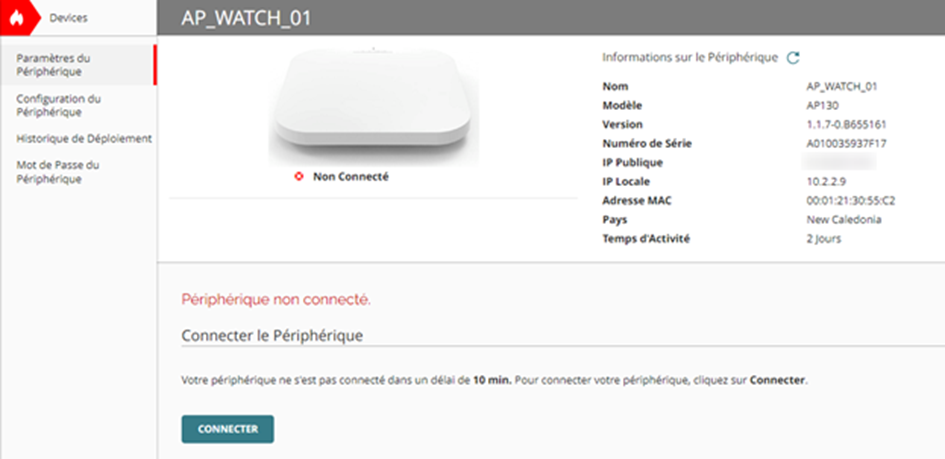Go to the Devices breadcrumb
The height and width of the screenshot is (459, 945).
click(x=68, y=17)
